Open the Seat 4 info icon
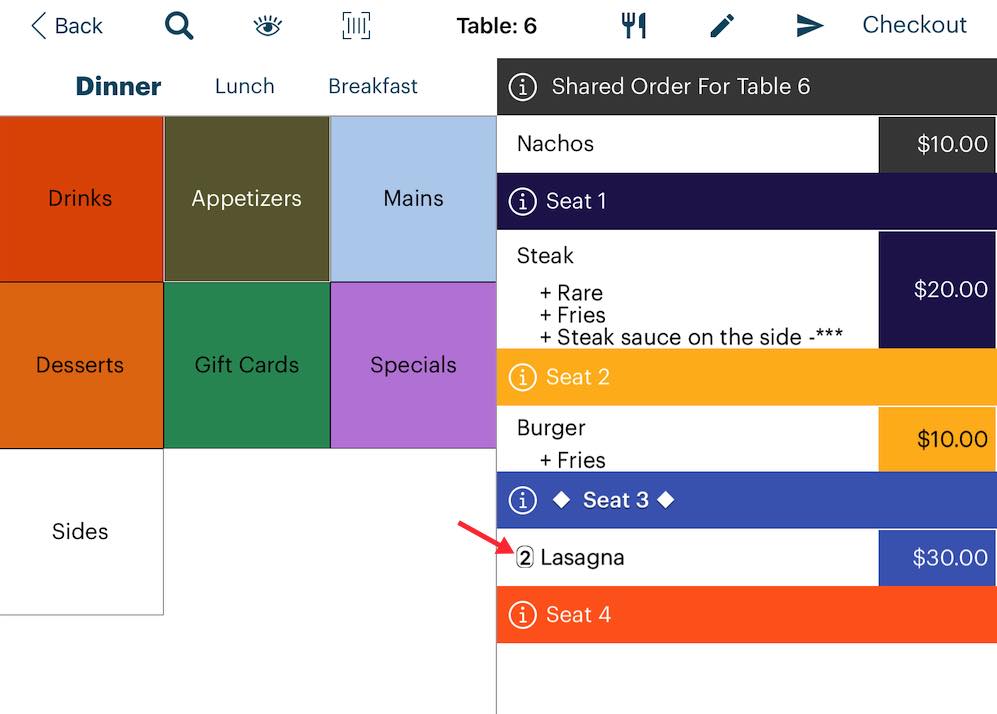This screenshot has width=997, height=714. pyautogui.click(x=522, y=615)
